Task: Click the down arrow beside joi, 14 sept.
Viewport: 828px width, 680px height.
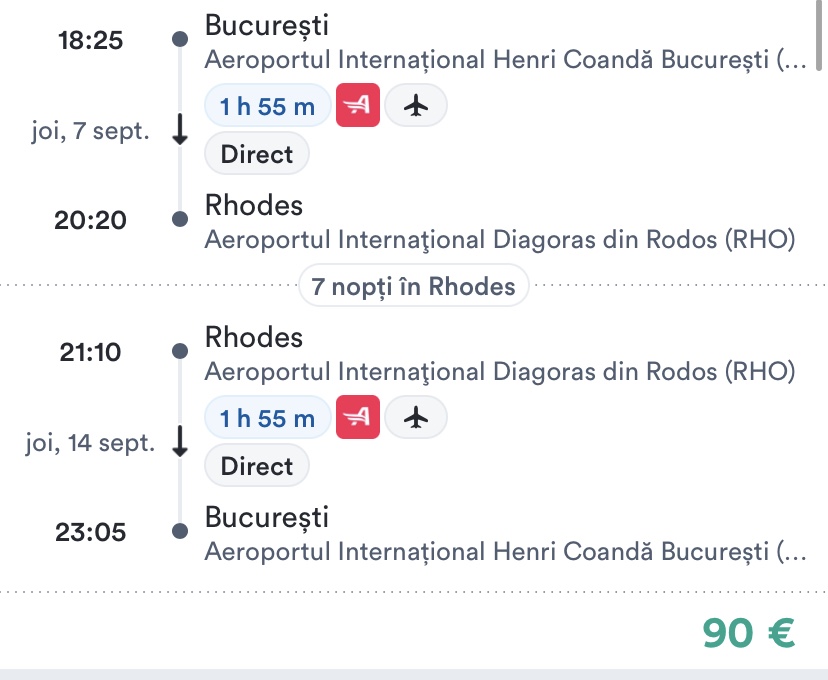Action: coord(180,441)
